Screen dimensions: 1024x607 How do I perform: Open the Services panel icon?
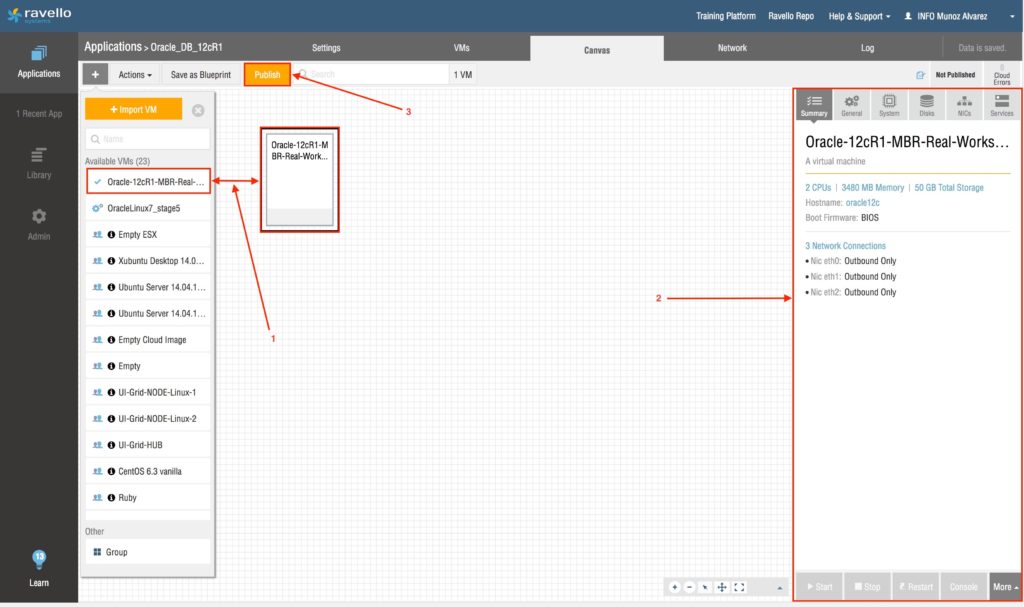[x=1001, y=105]
